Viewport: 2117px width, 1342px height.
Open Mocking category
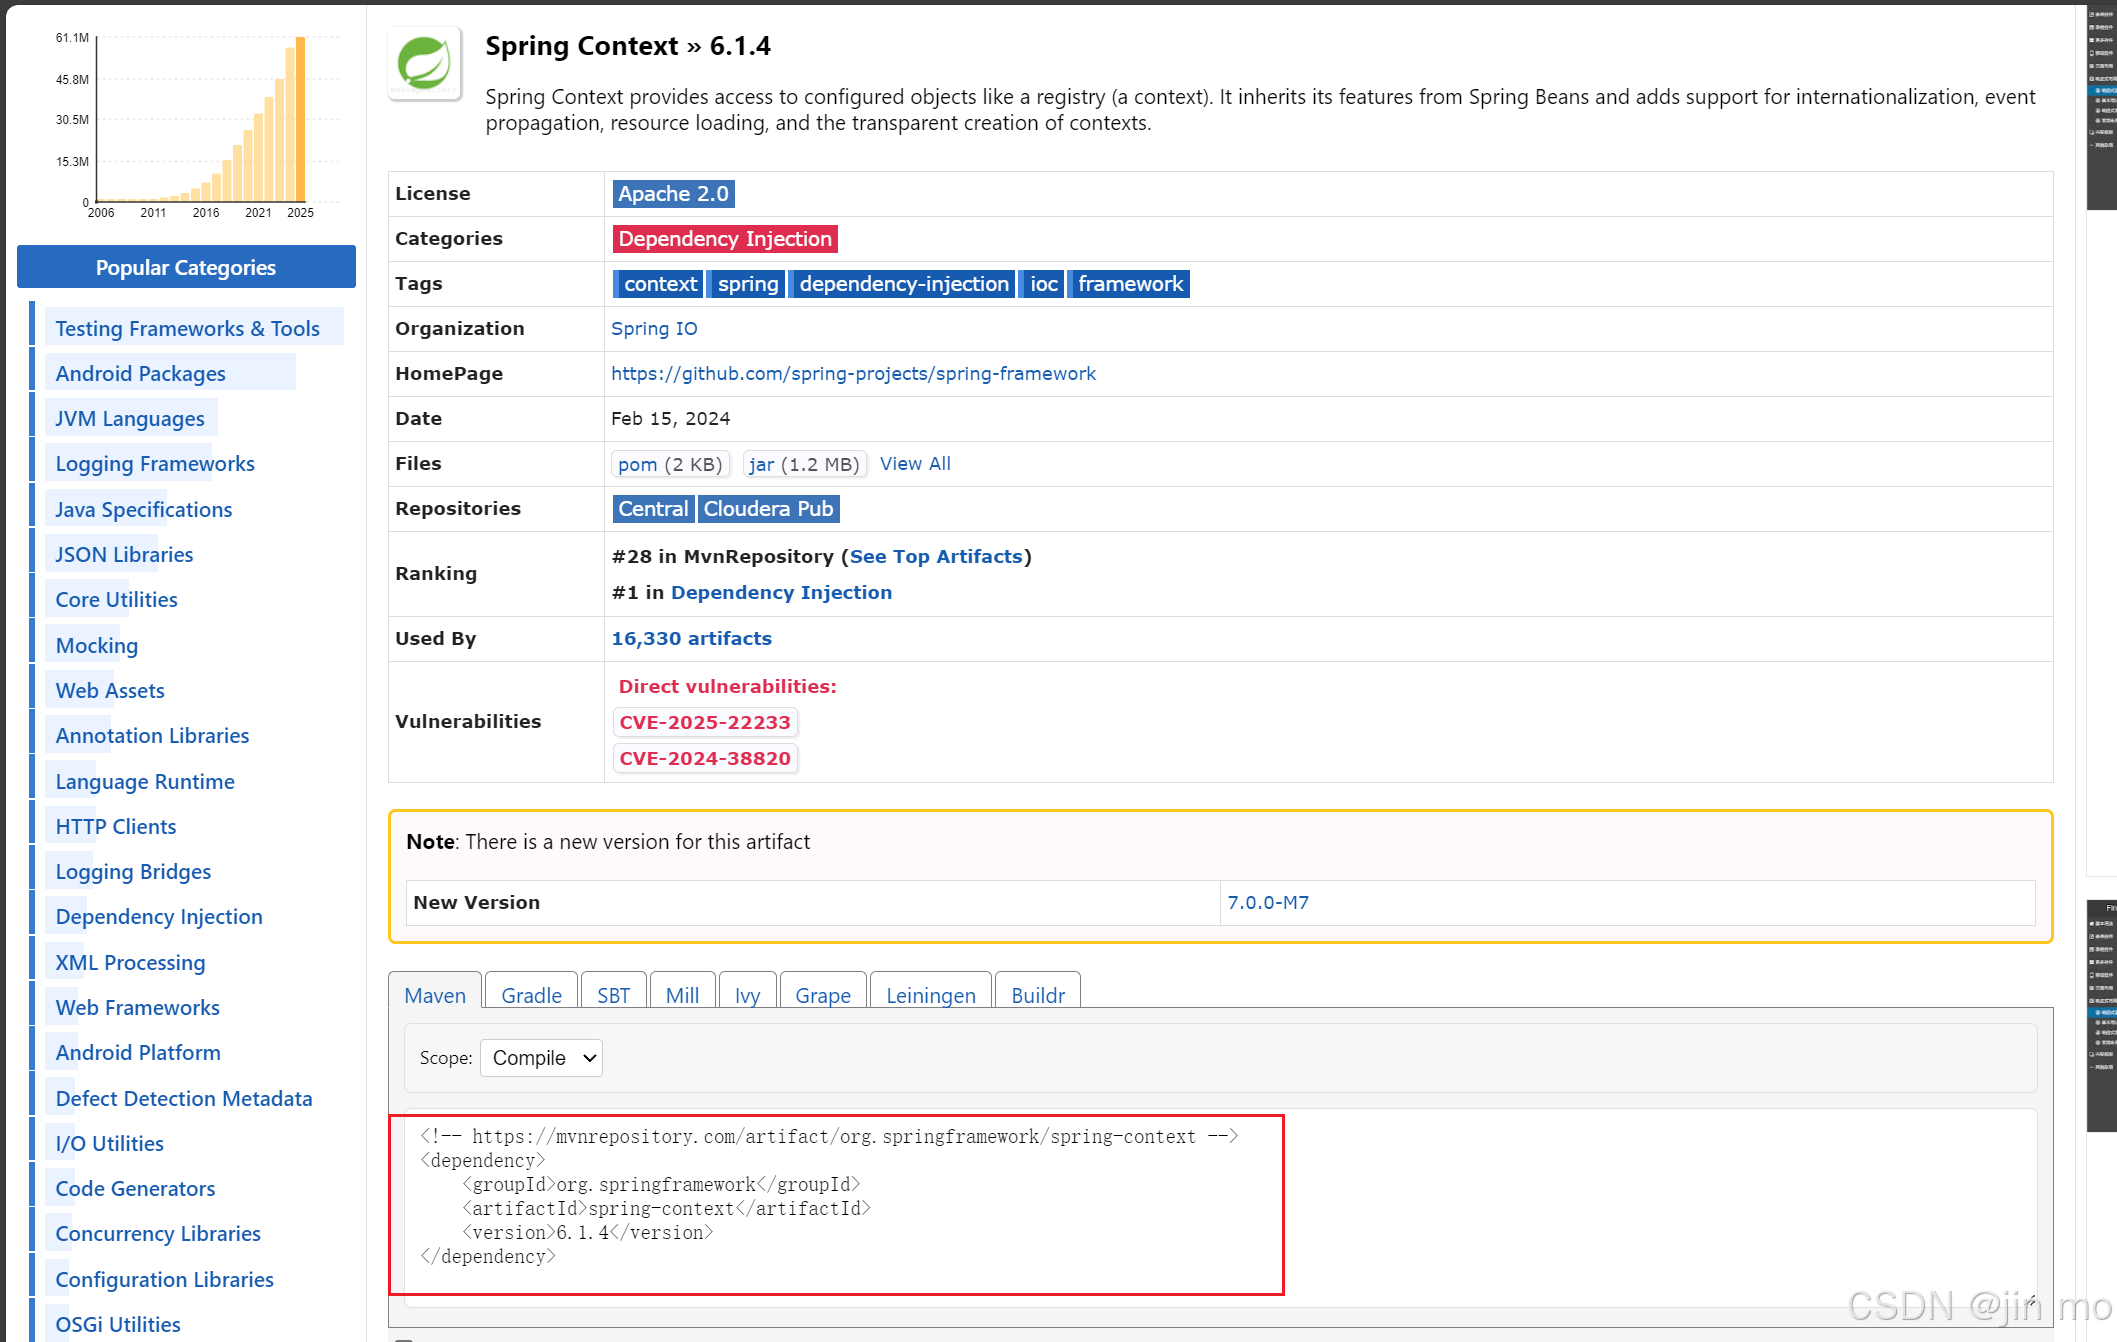pos(97,646)
